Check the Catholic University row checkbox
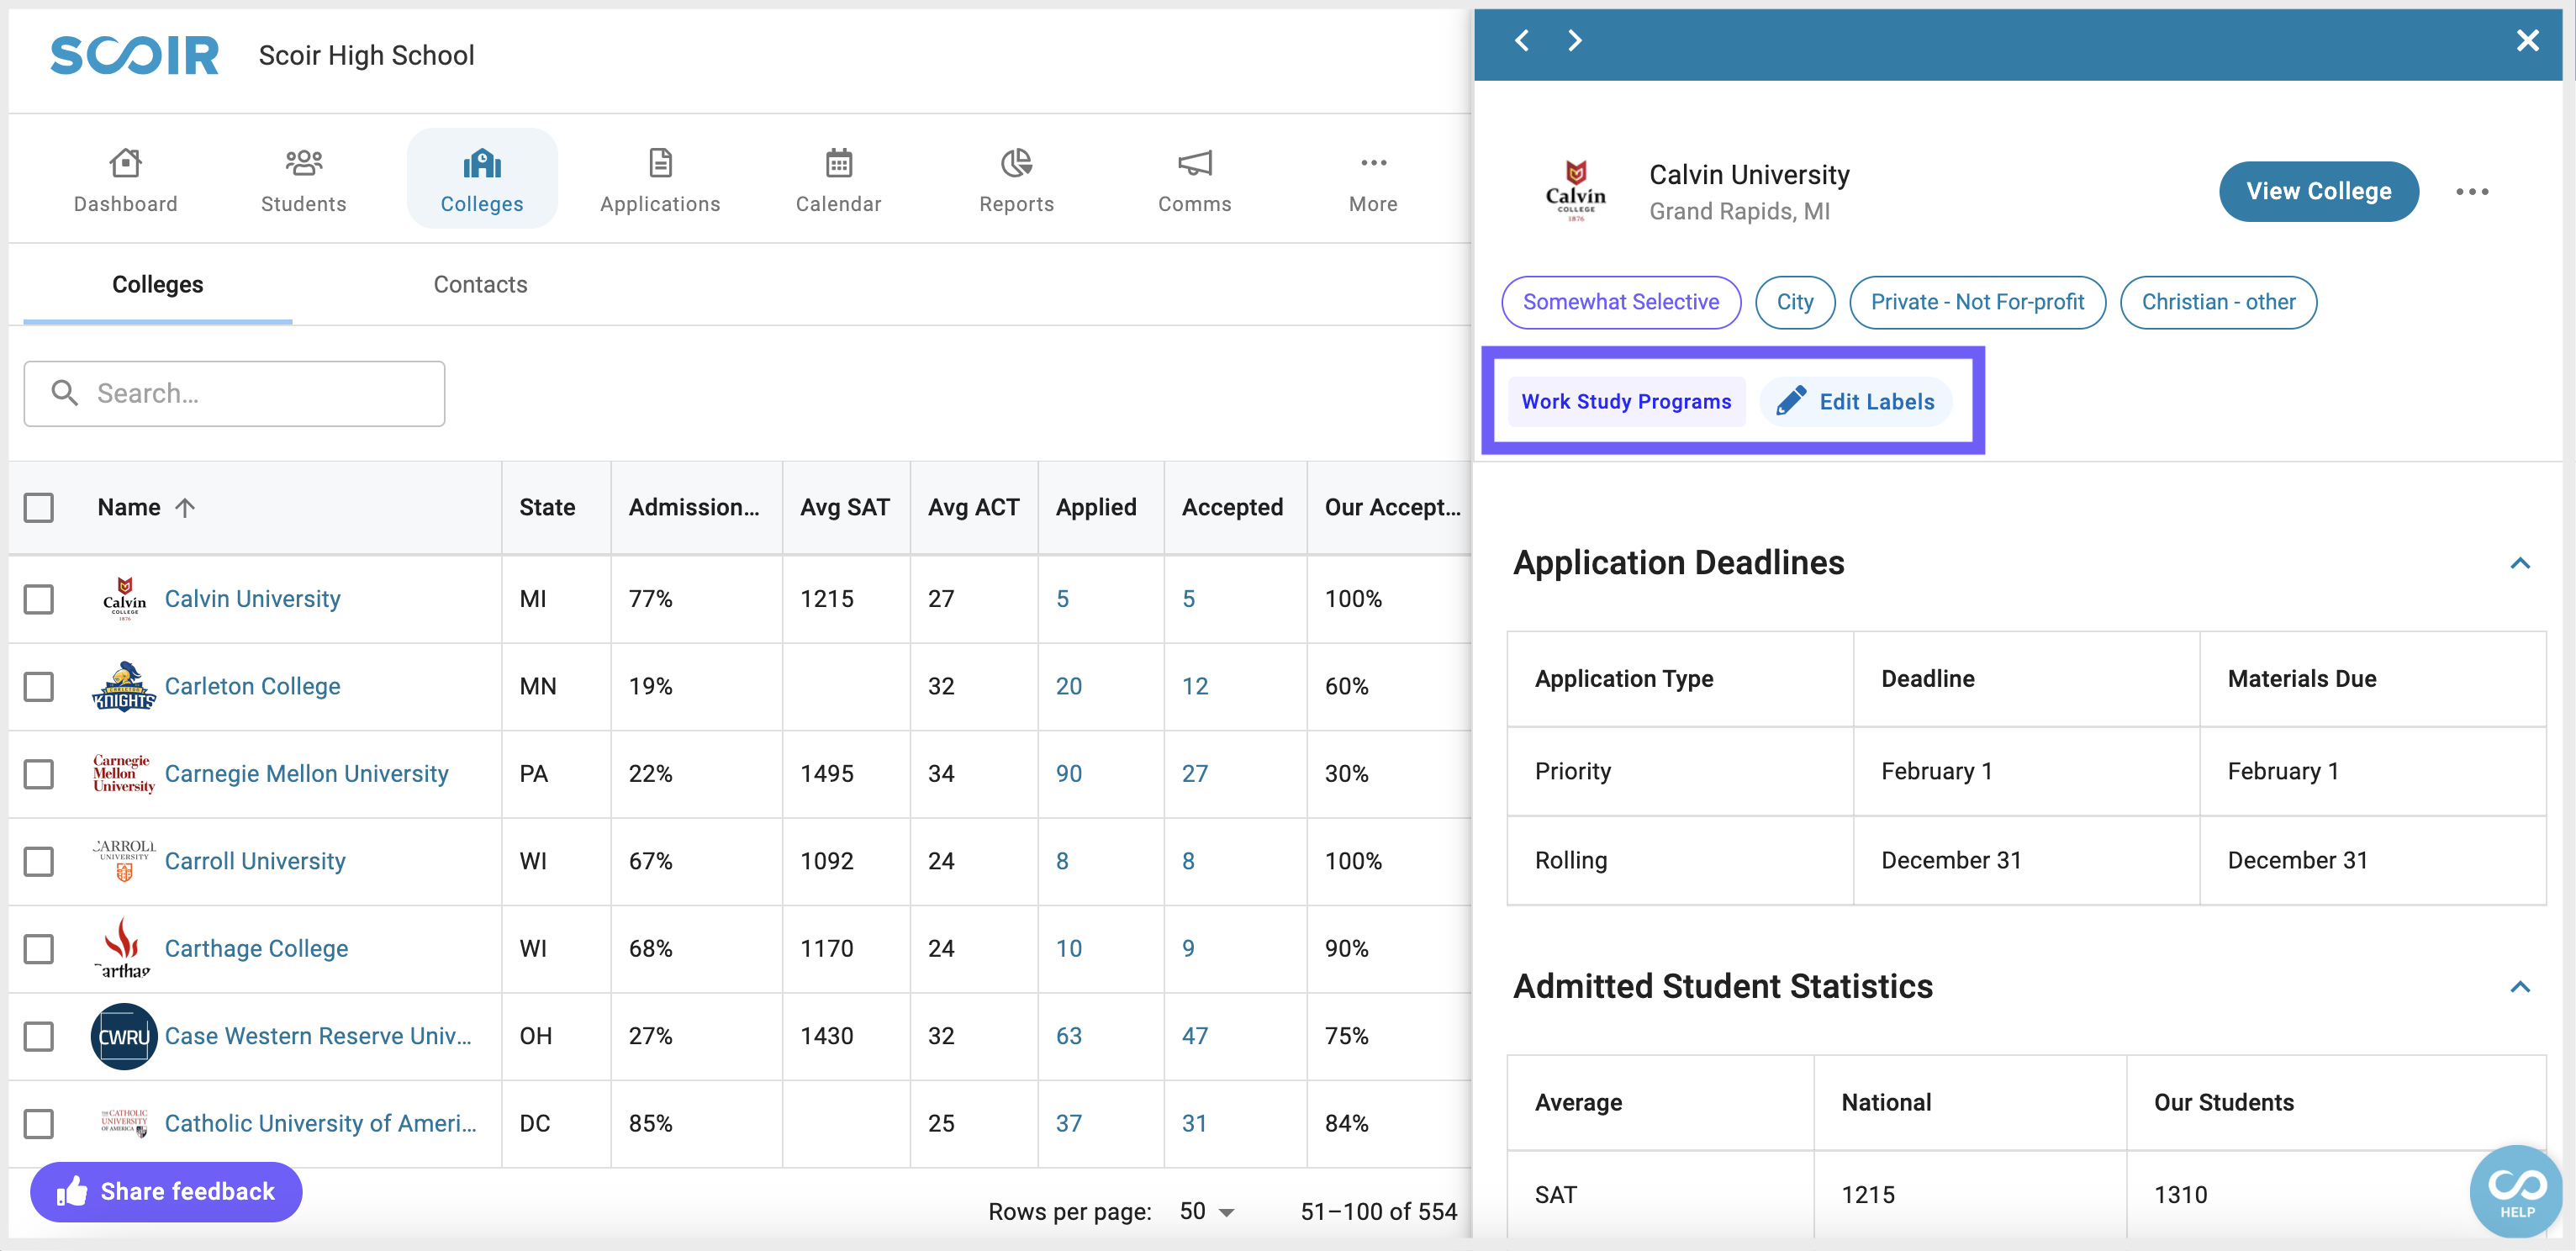2576x1251 pixels. [39, 1123]
